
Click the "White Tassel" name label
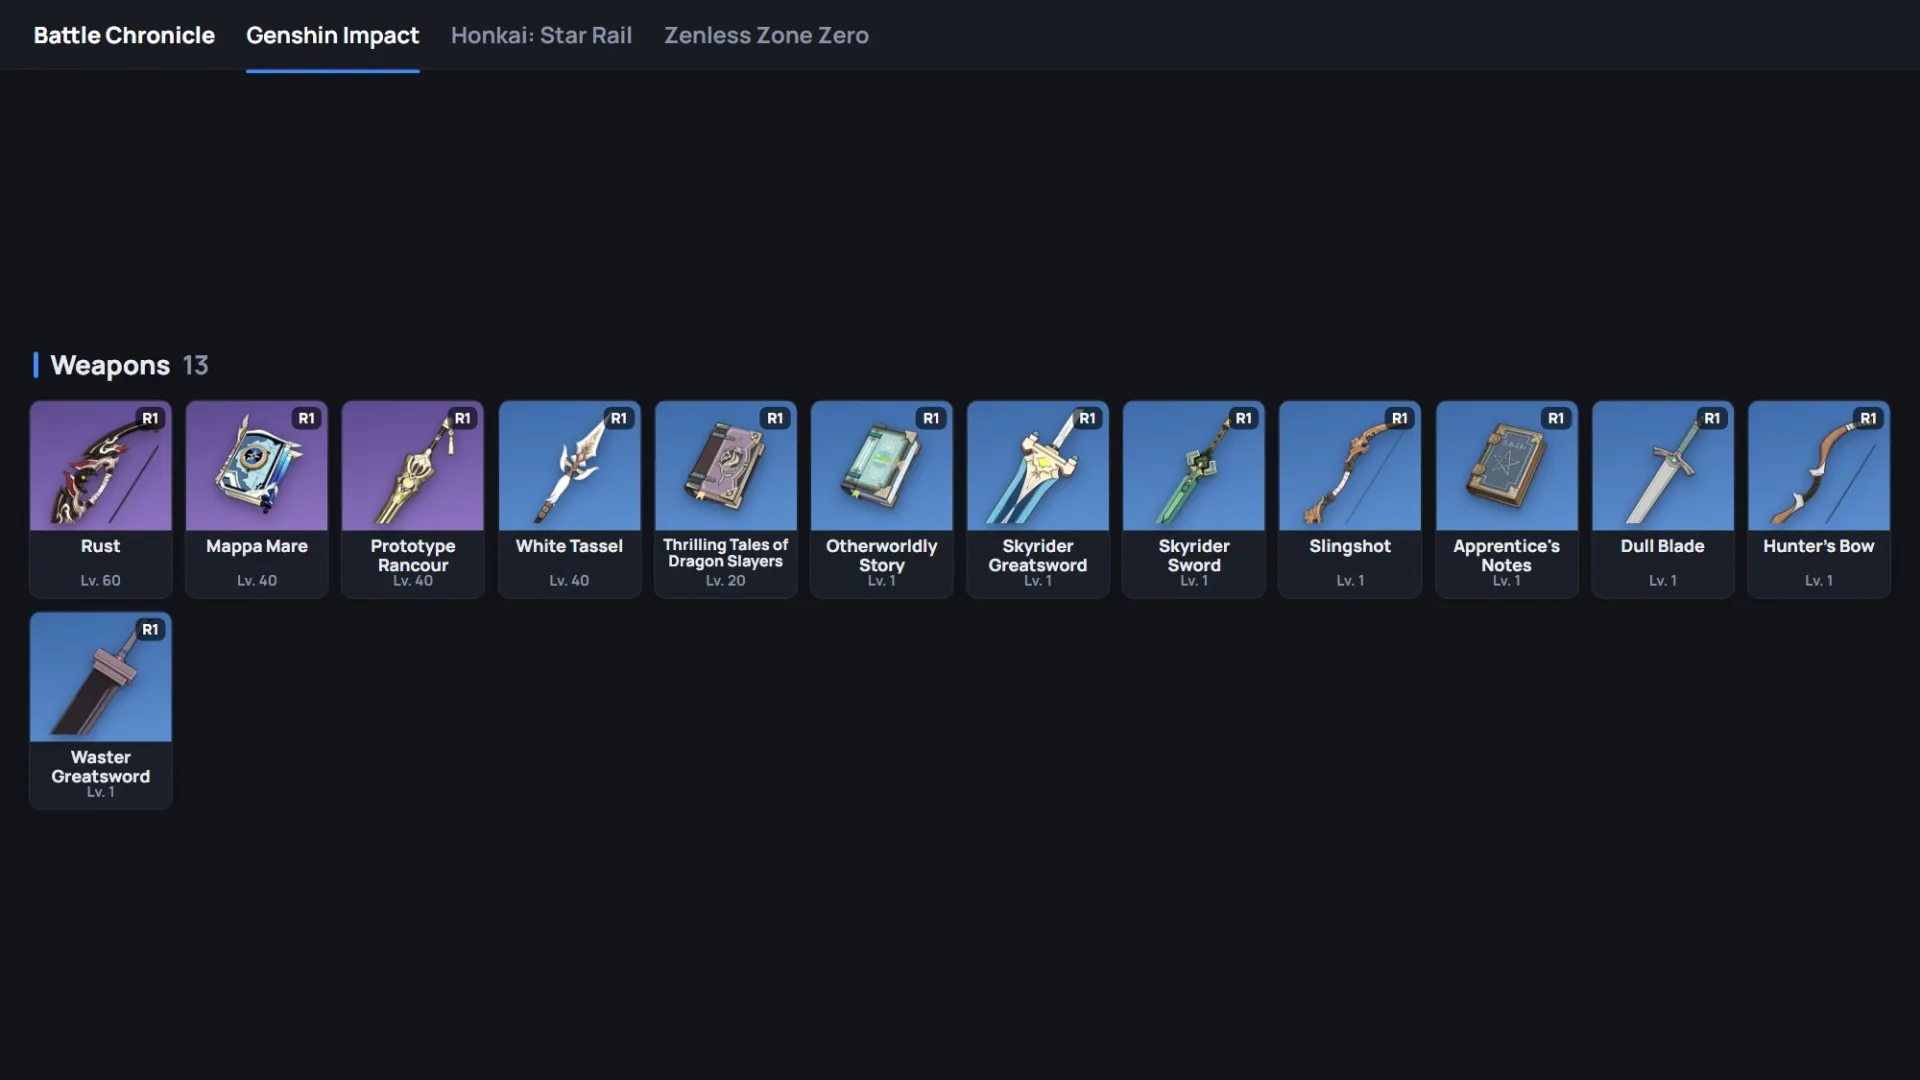click(x=569, y=546)
